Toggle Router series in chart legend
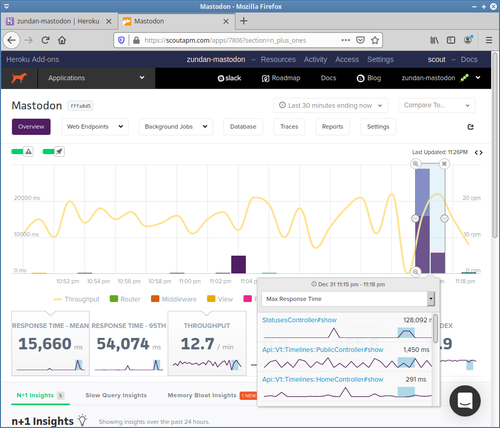Image resolution: width=500 pixels, height=428 pixels. (125, 299)
